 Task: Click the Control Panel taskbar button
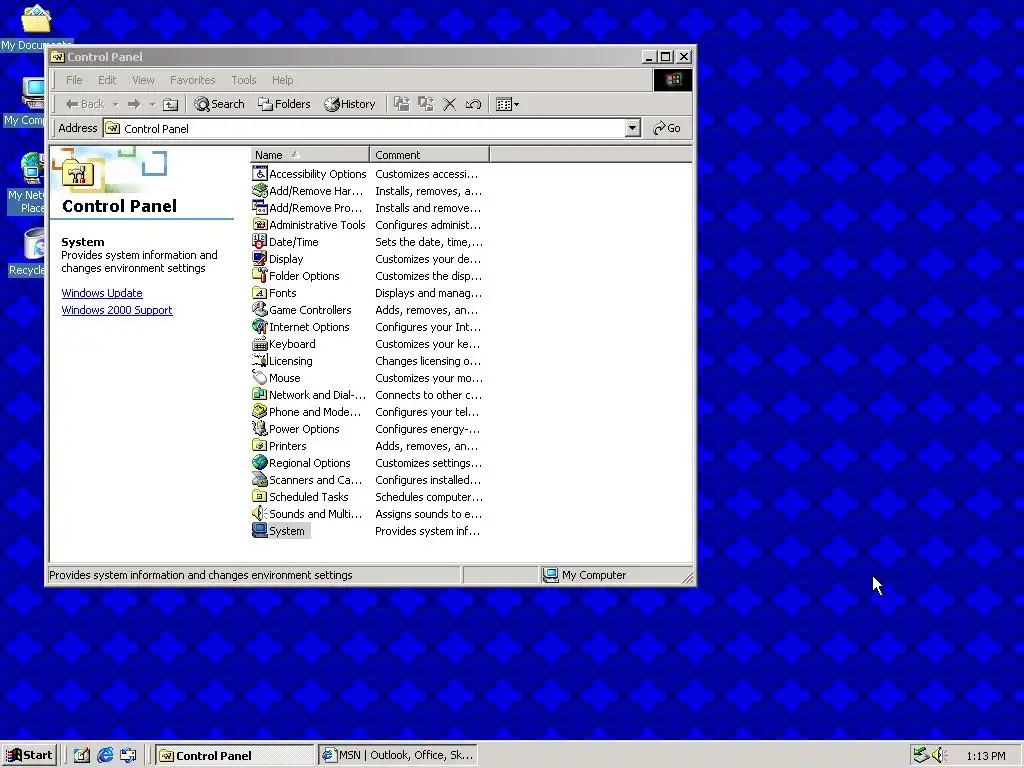pyautogui.click(x=235, y=755)
